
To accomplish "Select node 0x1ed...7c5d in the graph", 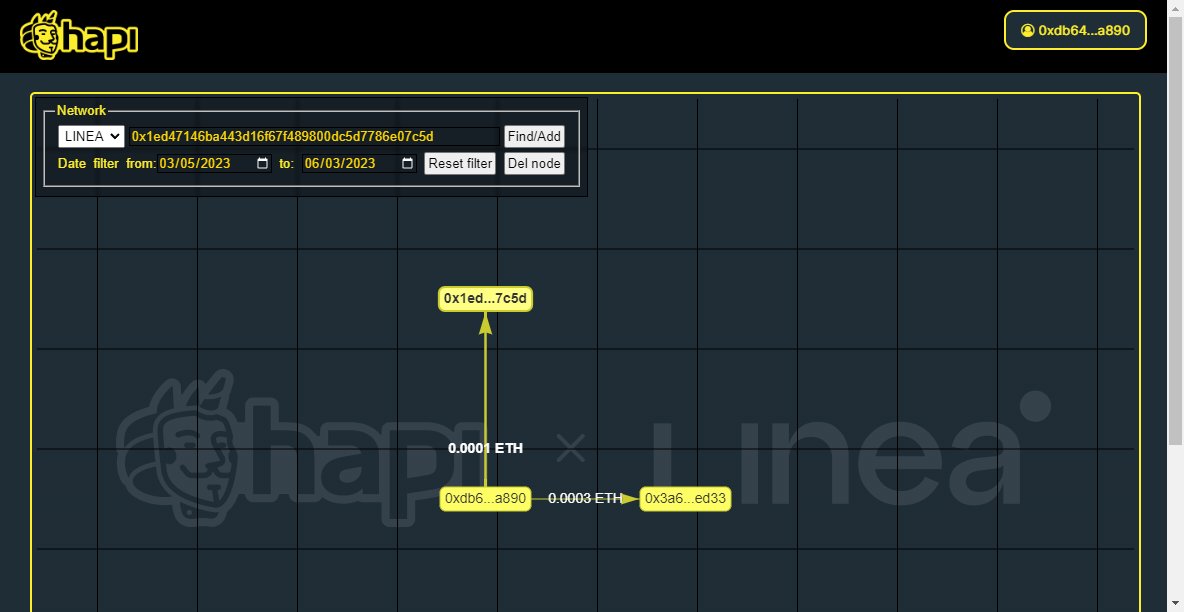I will tap(486, 298).
